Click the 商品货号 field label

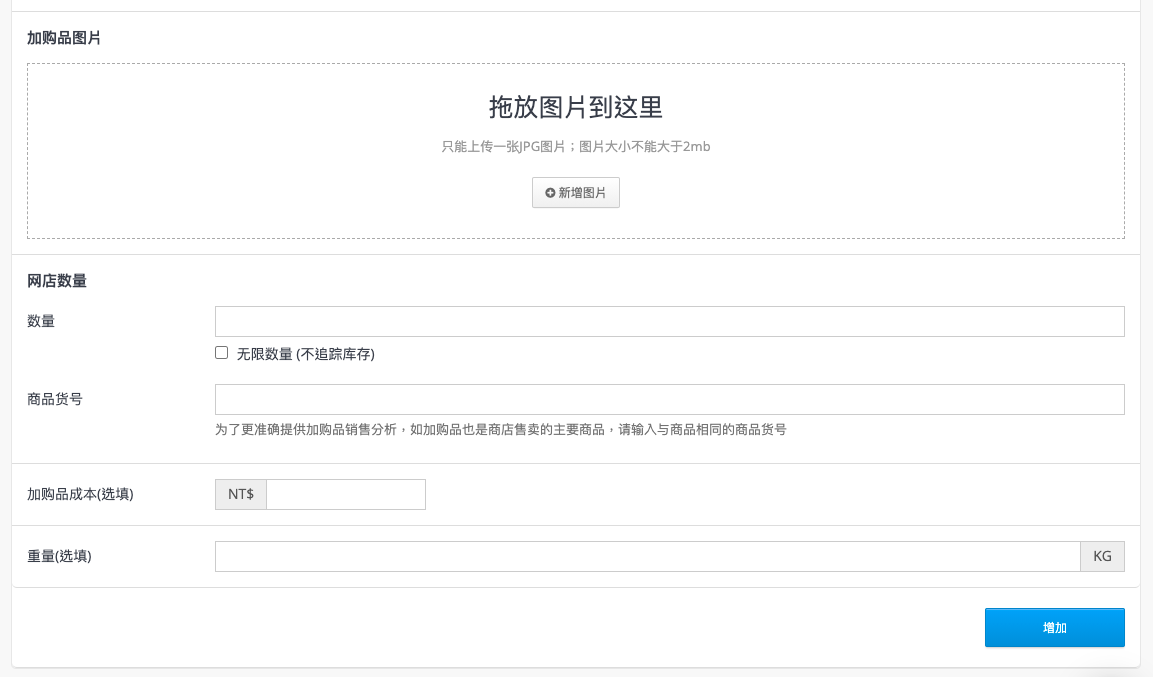(x=55, y=399)
